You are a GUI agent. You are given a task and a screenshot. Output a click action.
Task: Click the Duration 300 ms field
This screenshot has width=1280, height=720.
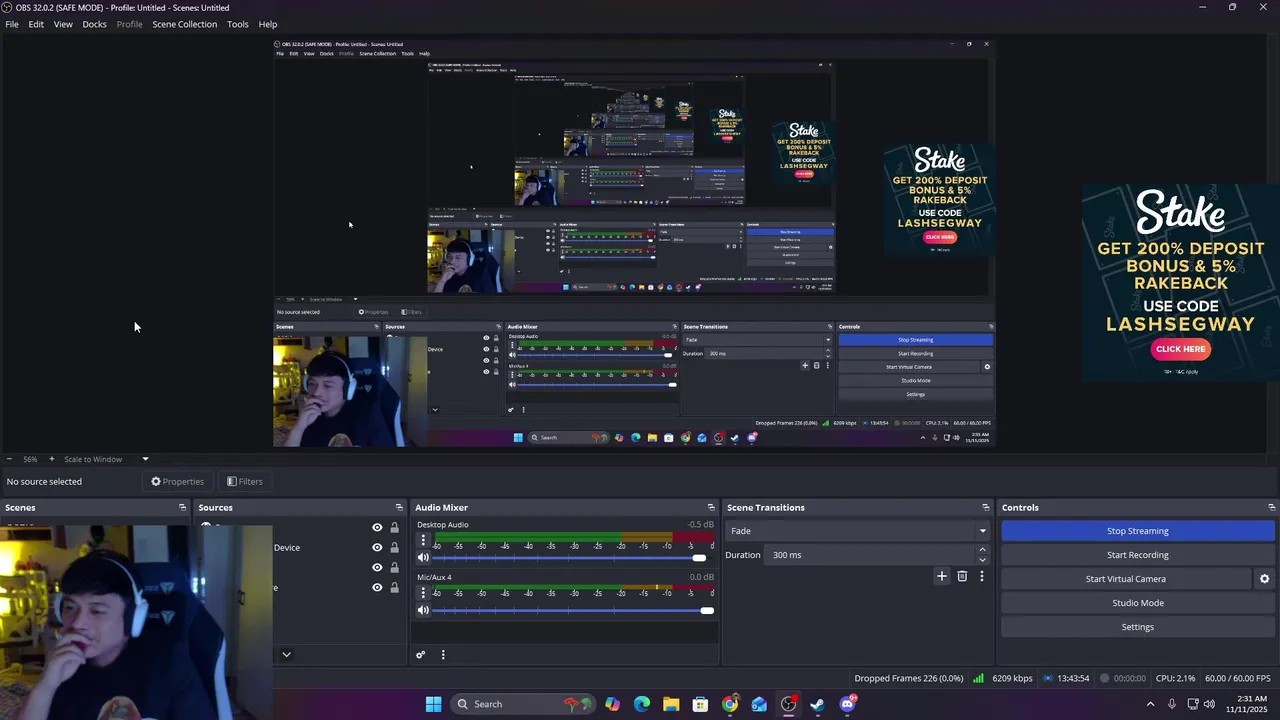tap(870, 555)
